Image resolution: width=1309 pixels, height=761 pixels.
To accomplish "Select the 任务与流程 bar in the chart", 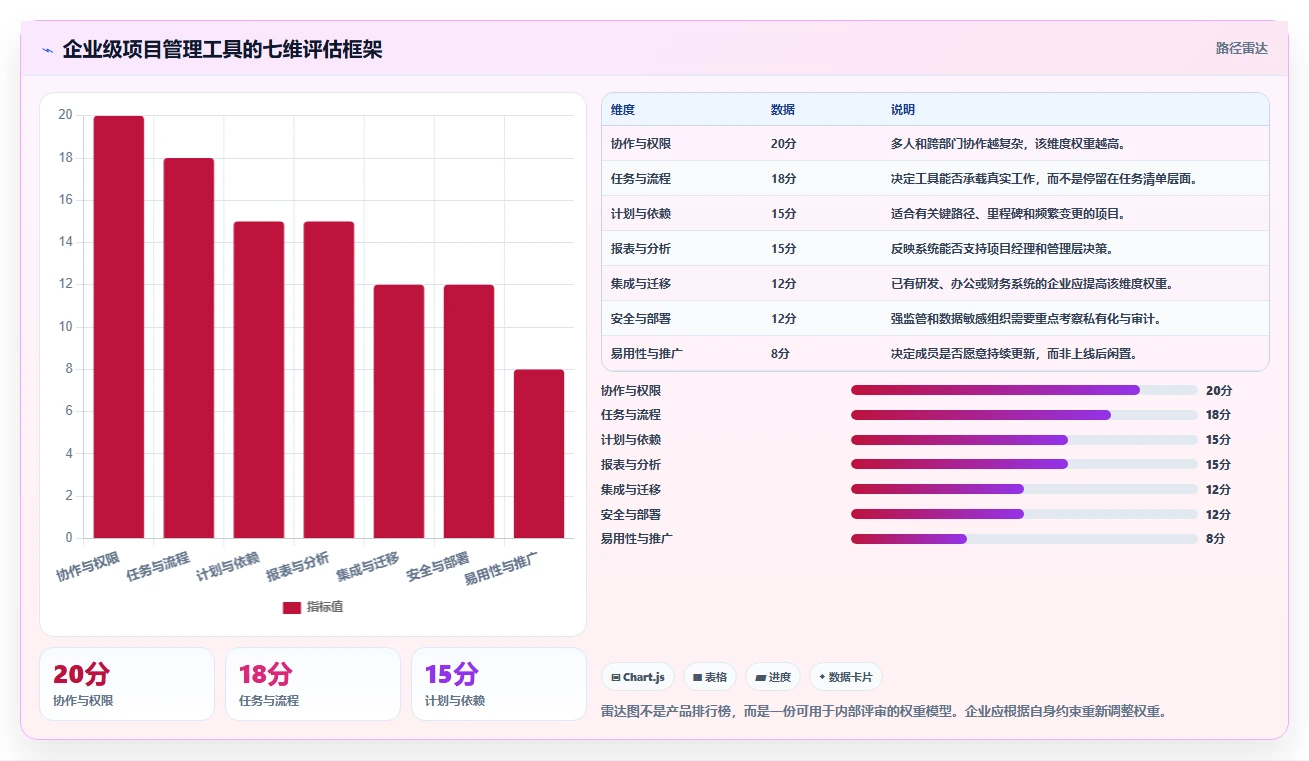I will pos(189,348).
